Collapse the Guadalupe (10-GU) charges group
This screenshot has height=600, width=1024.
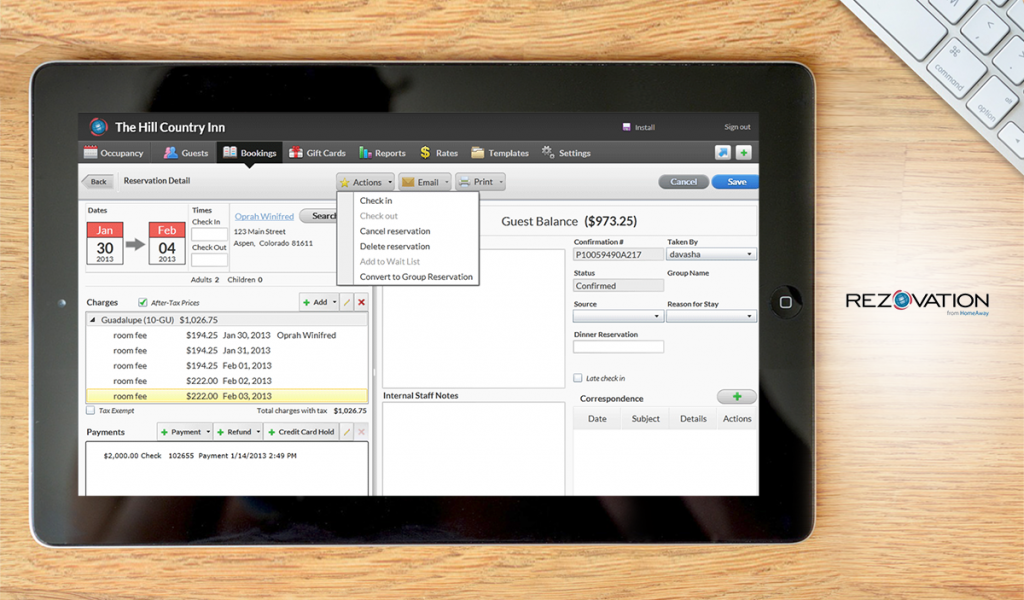pyautogui.click(x=92, y=320)
